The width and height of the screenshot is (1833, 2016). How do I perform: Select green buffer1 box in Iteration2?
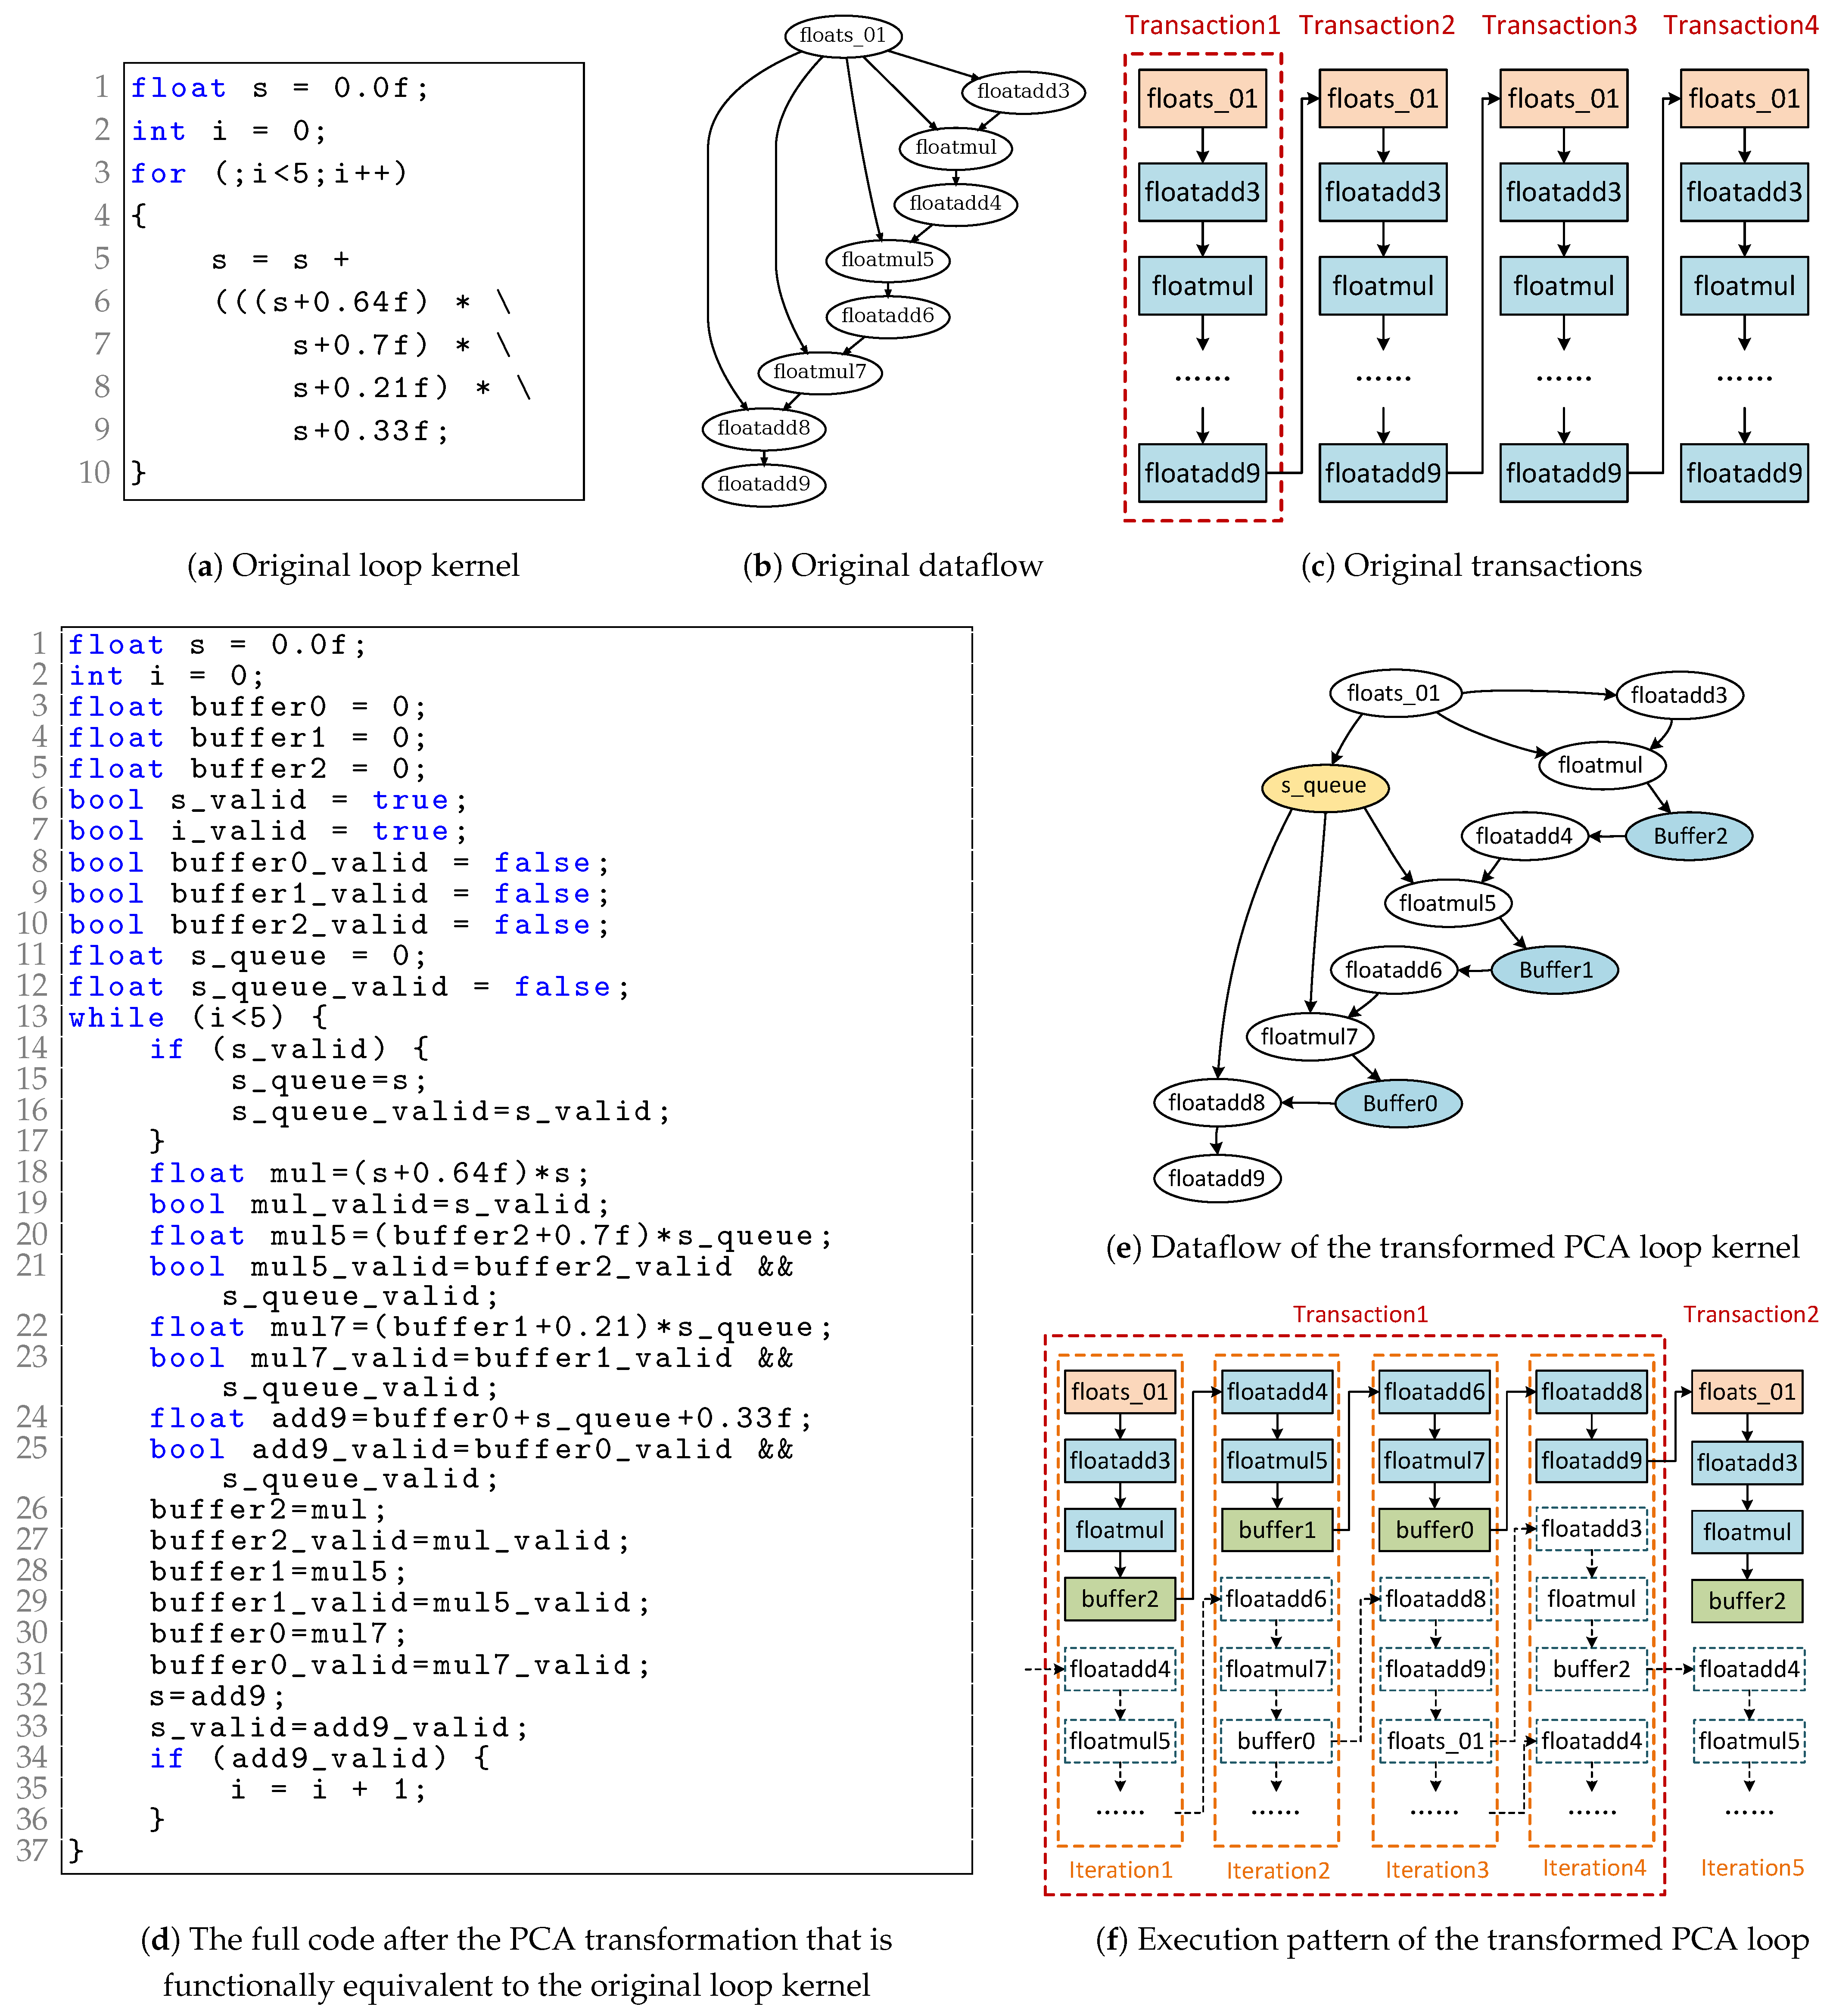[1277, 1530]
